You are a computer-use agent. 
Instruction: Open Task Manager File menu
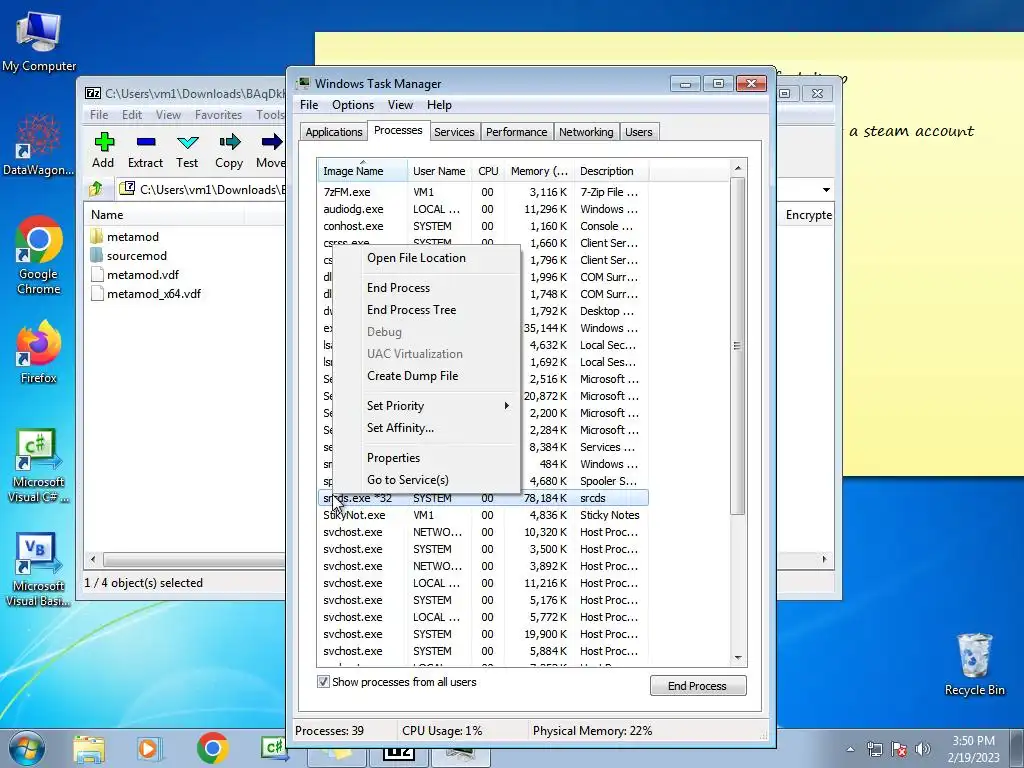coord(309,104)
